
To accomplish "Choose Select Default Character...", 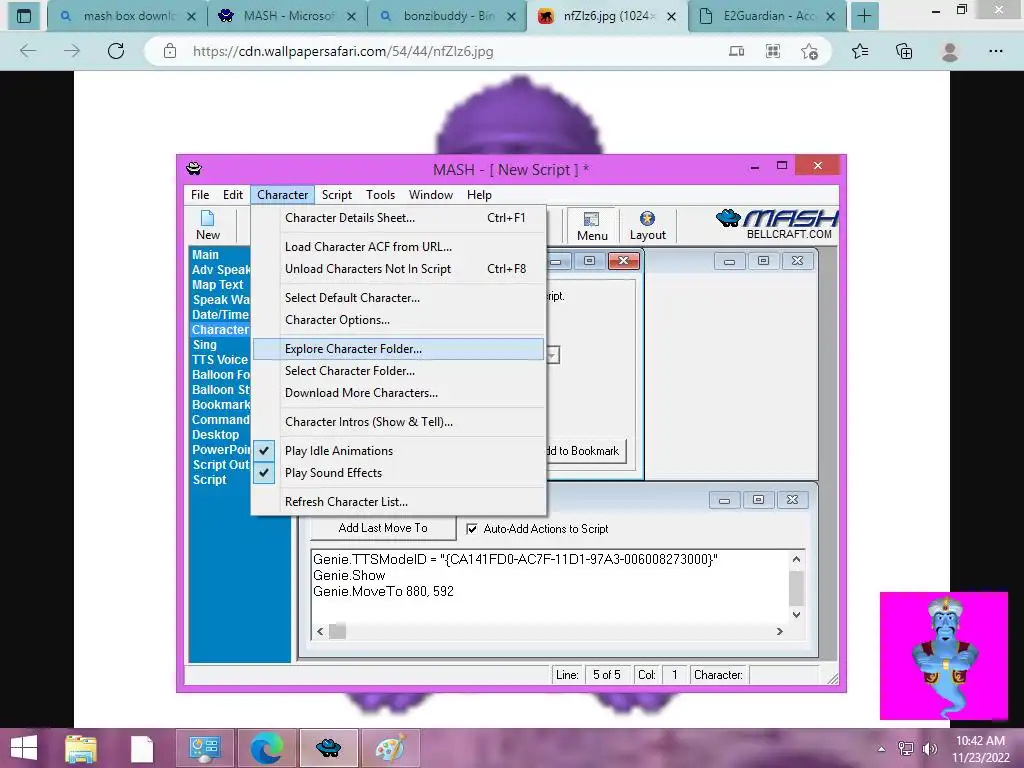I will [398, 298].
